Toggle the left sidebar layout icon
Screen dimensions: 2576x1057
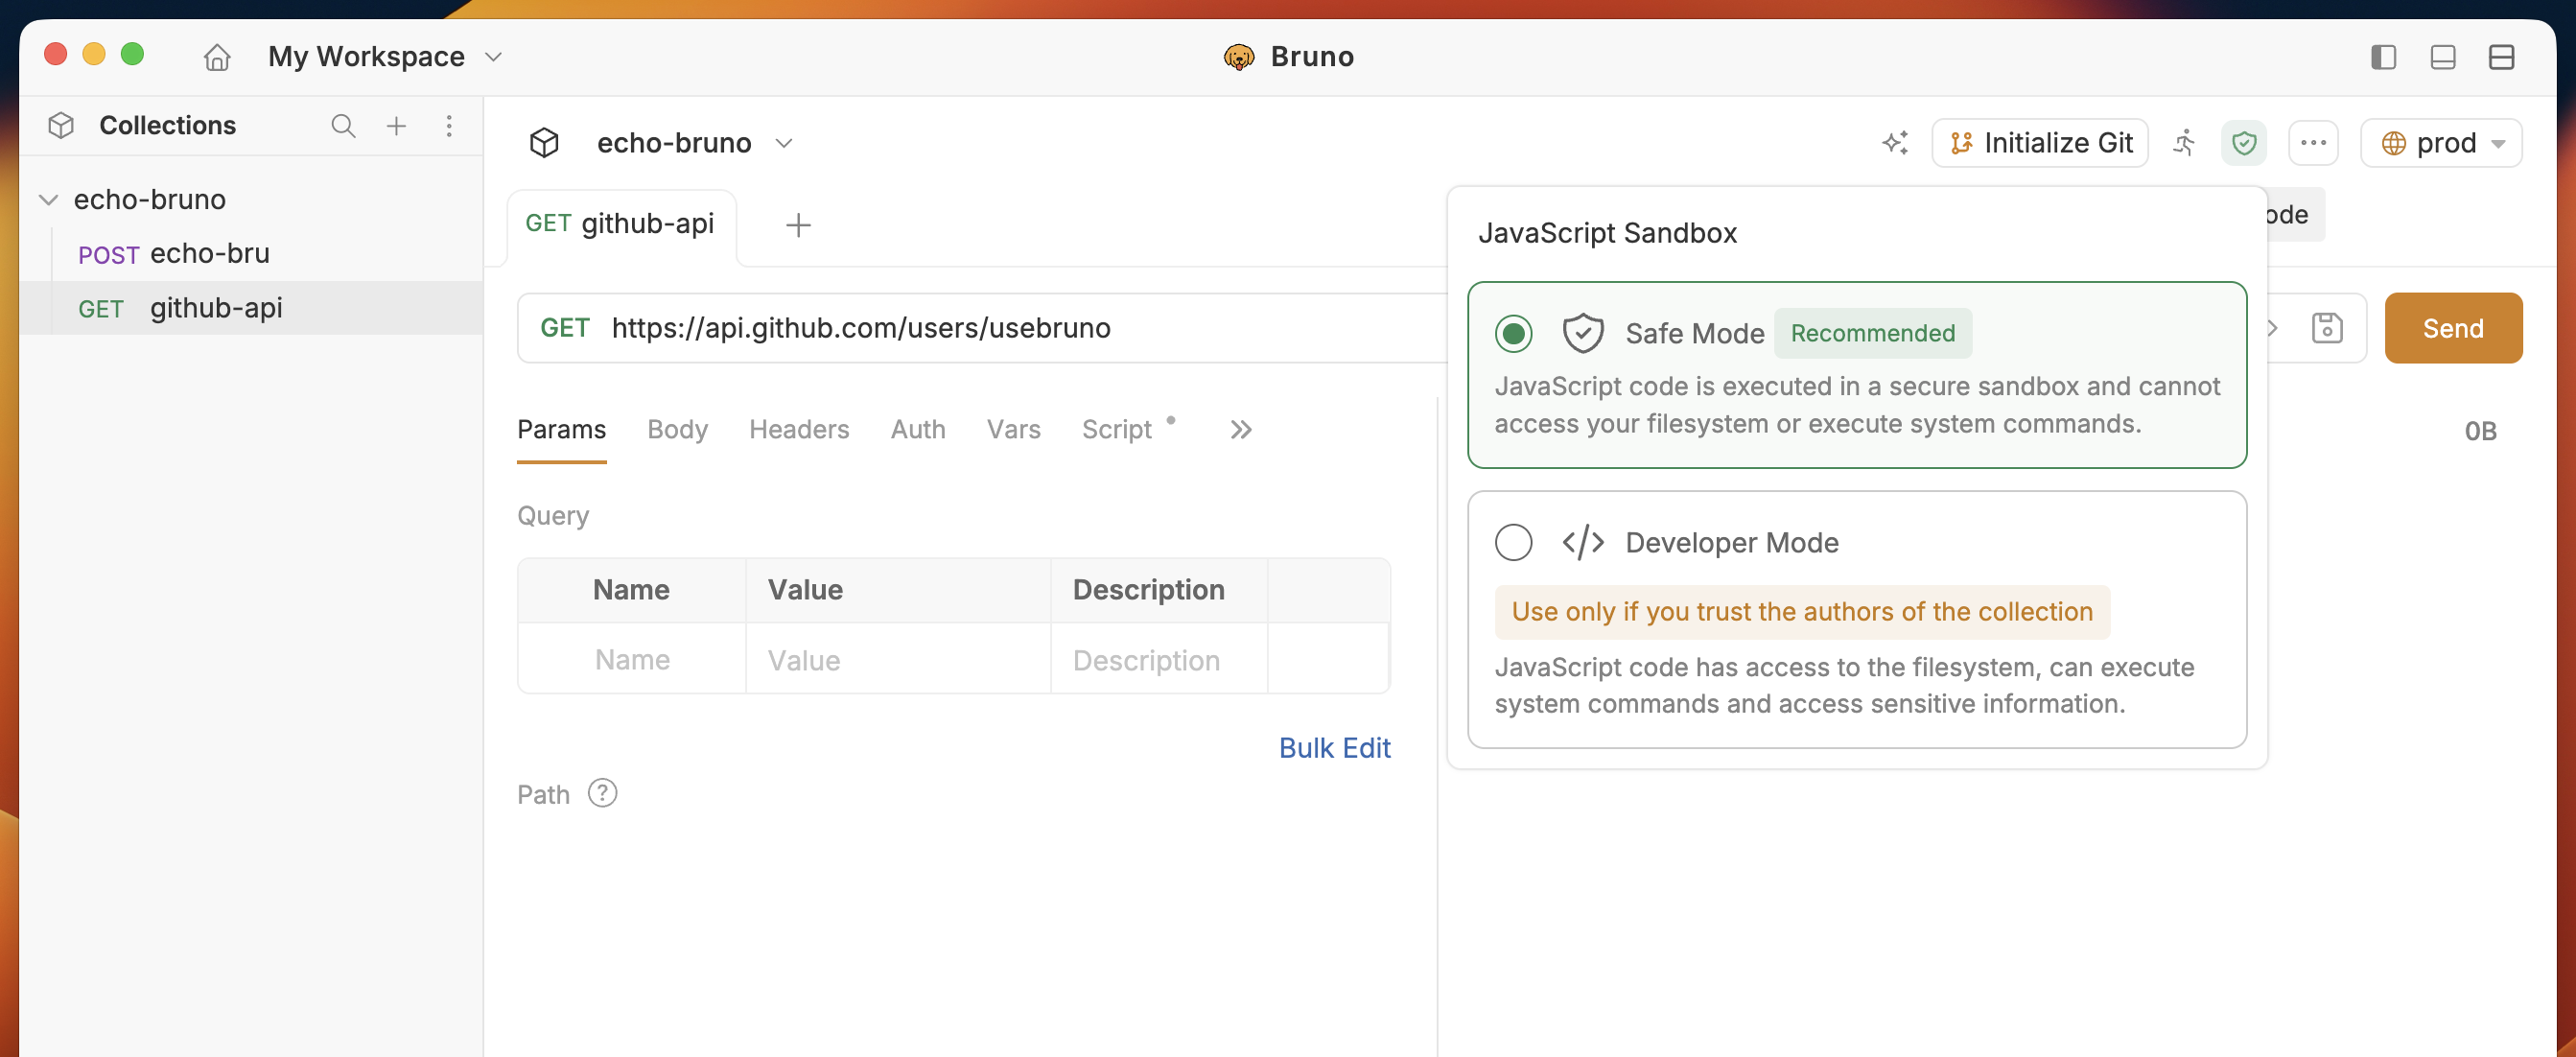pos(2383,57)
